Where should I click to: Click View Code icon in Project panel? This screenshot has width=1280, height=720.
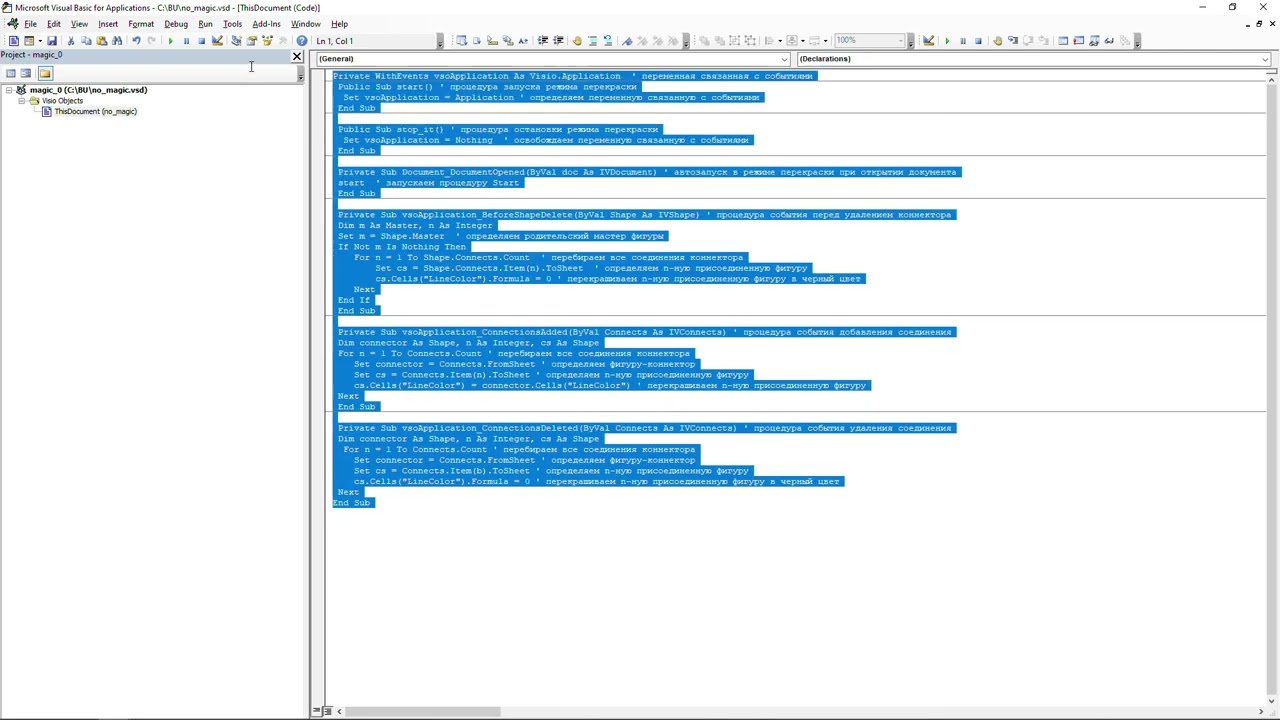coord(11,73)
